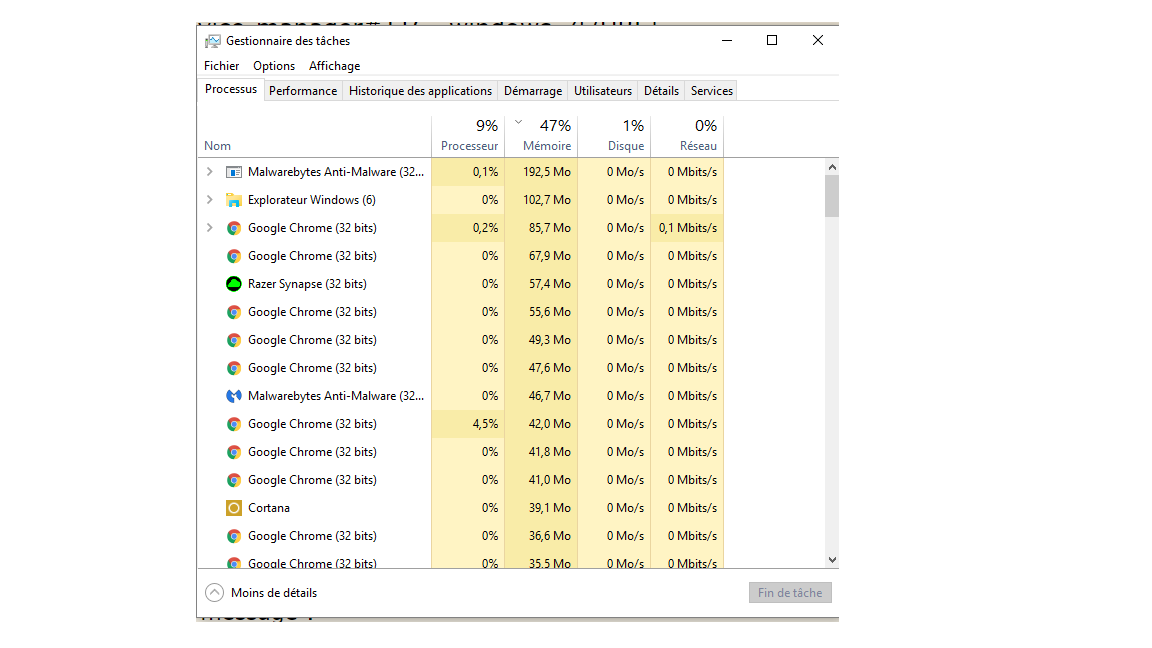Switch to the Utilisateurs tab
Image resolution: width=1152 pixels, height=648 pixels.
tap(602, 91)
